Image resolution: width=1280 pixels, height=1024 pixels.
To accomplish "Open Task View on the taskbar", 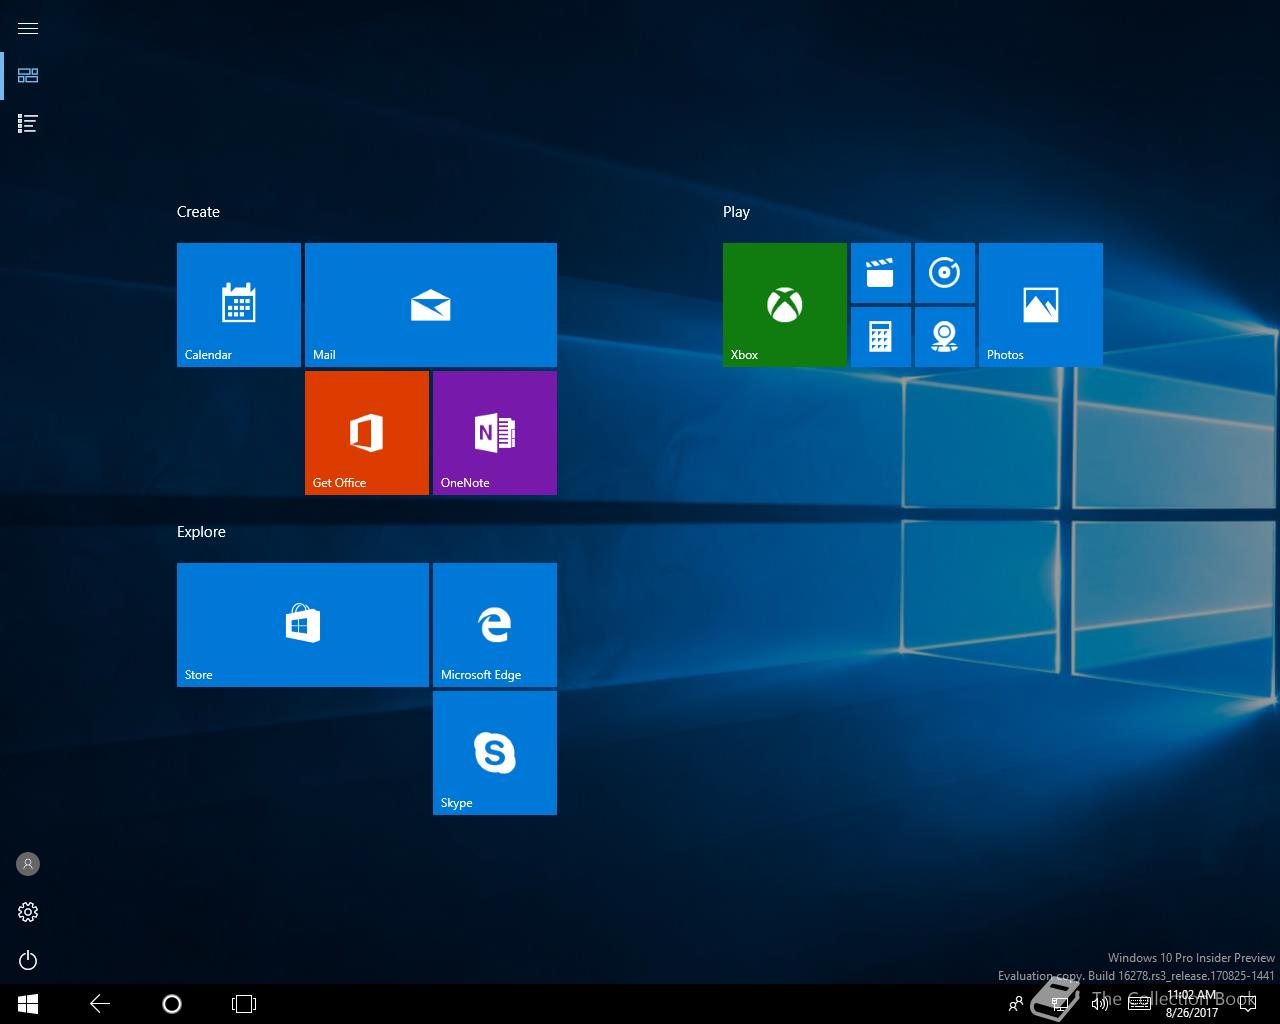I will [244, 1004].
